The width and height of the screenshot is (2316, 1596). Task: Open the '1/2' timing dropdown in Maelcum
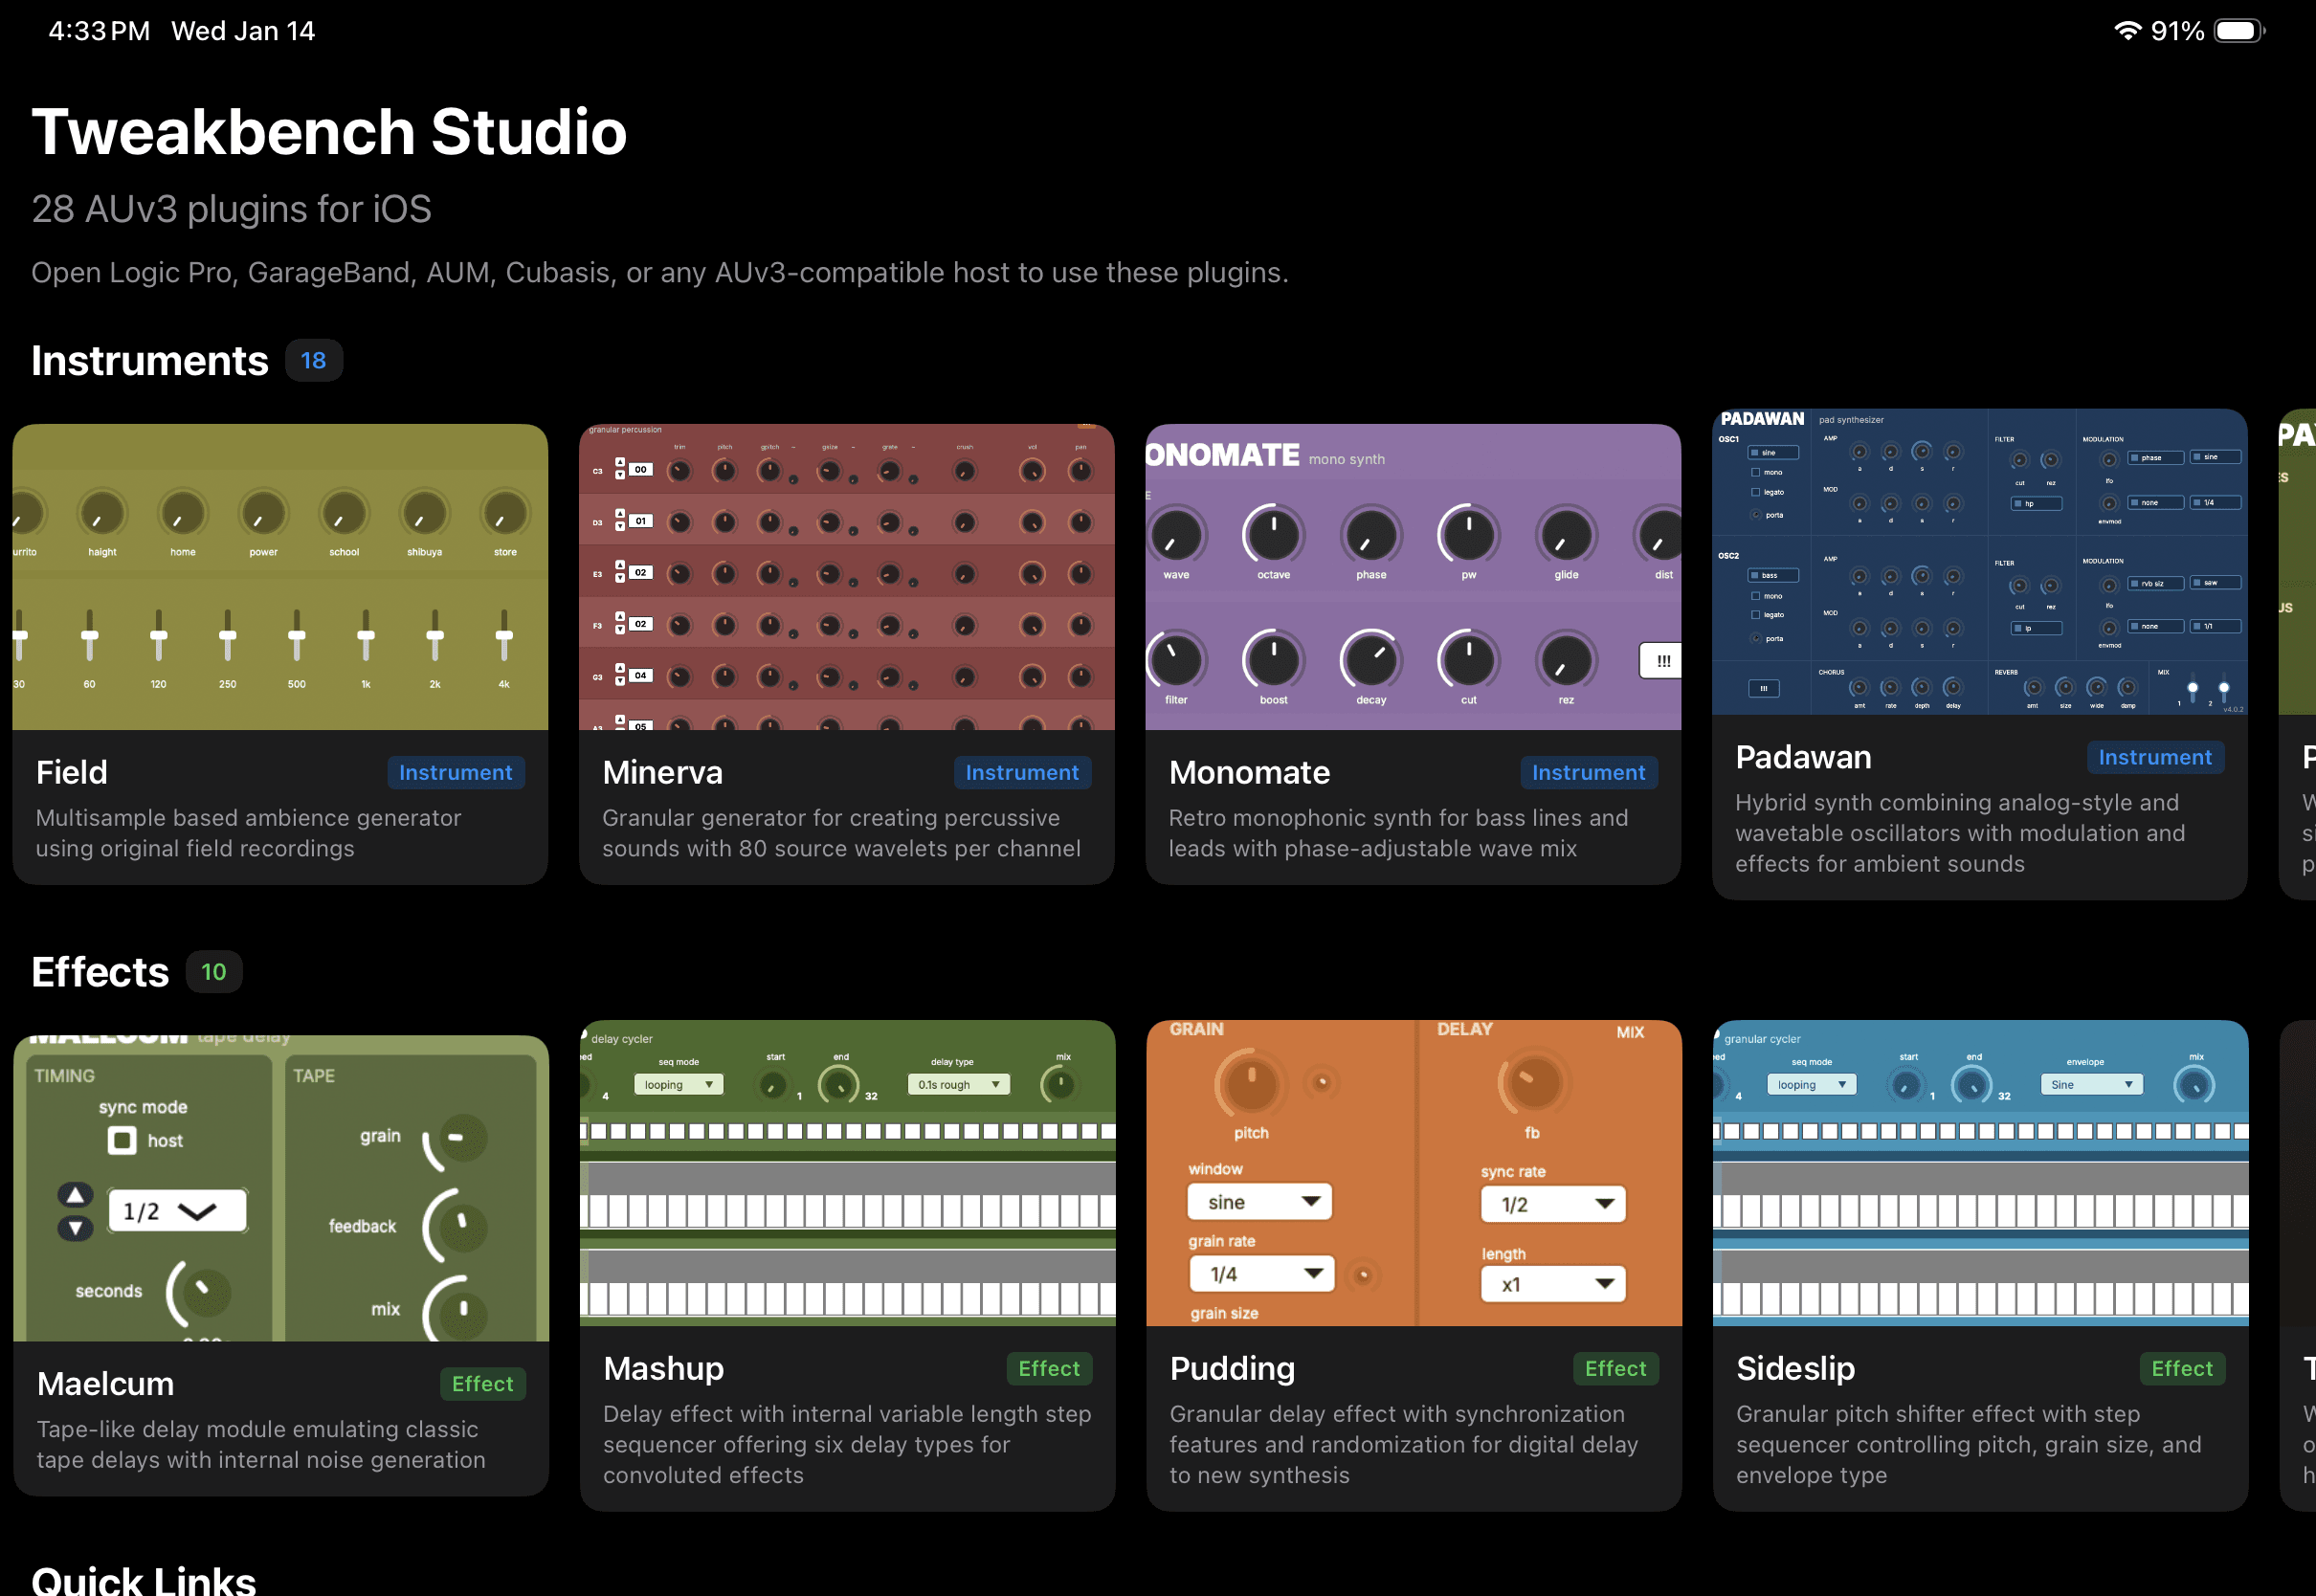click(x=177, y=1211)
